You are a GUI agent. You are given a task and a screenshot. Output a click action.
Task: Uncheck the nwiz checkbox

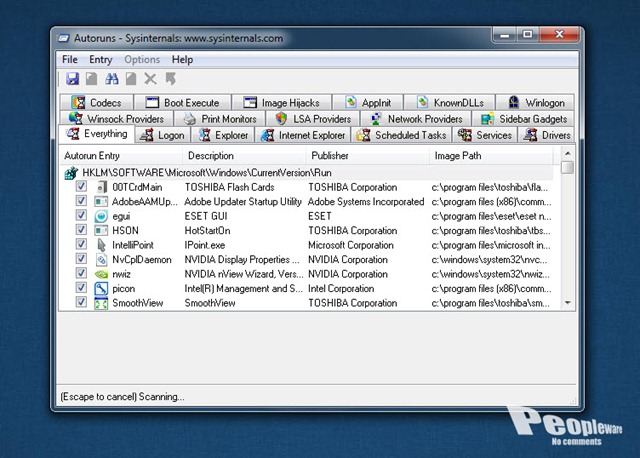[x=81, y=273]
